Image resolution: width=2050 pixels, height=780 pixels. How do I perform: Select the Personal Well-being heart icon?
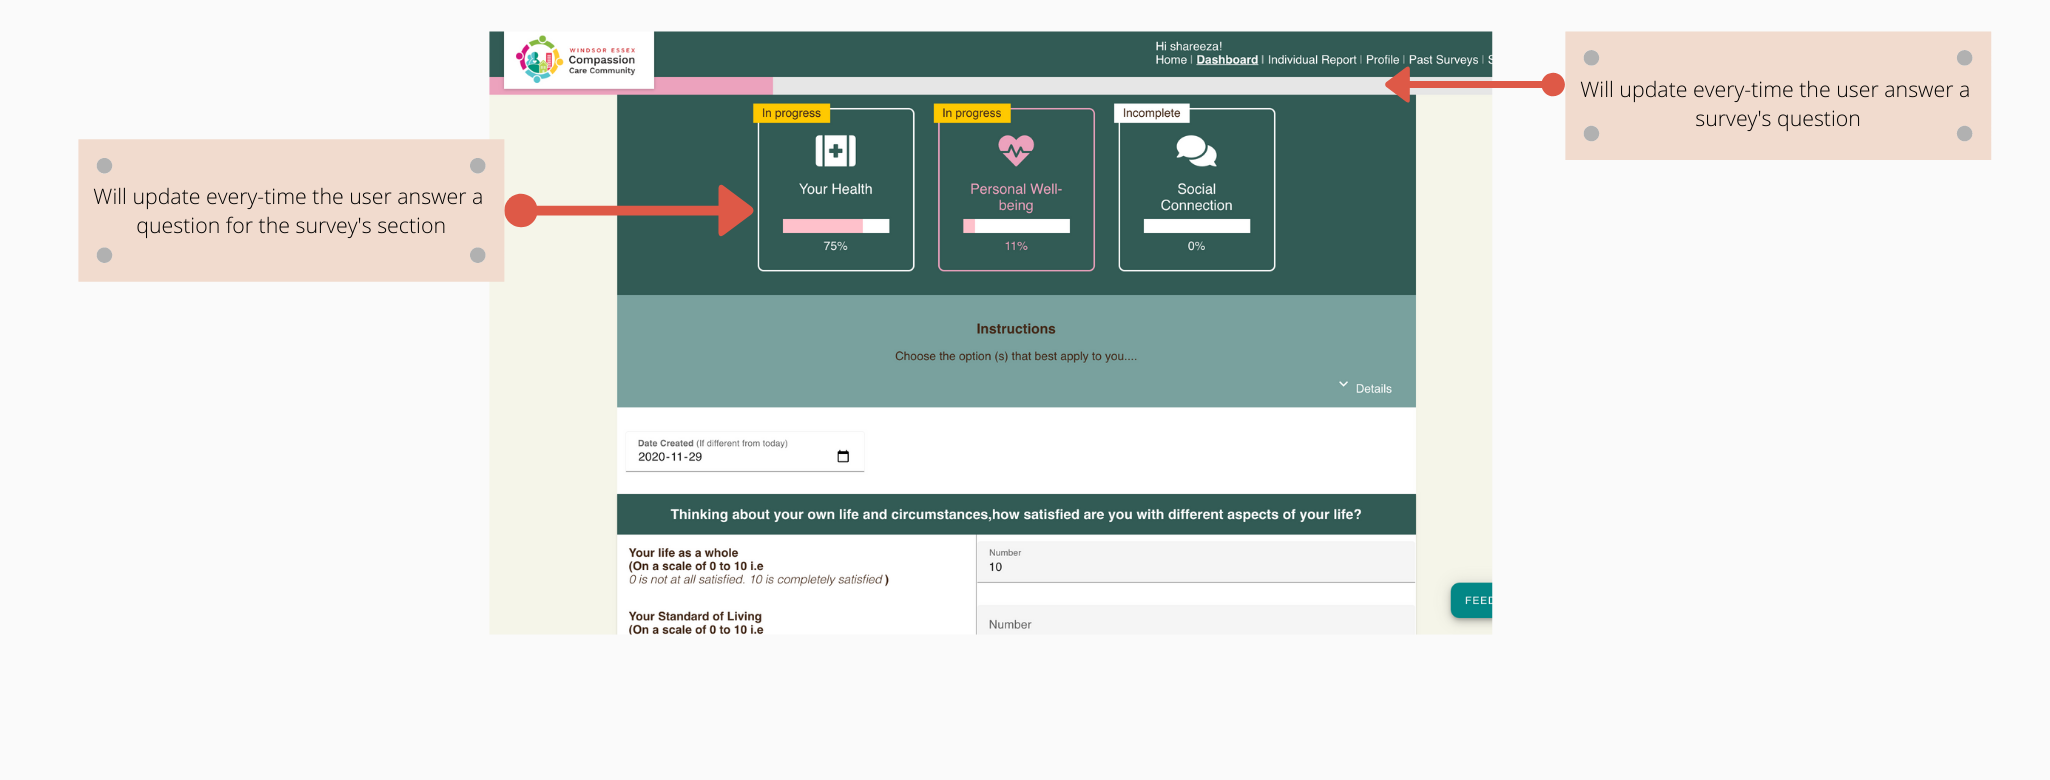pos(1015,151)
